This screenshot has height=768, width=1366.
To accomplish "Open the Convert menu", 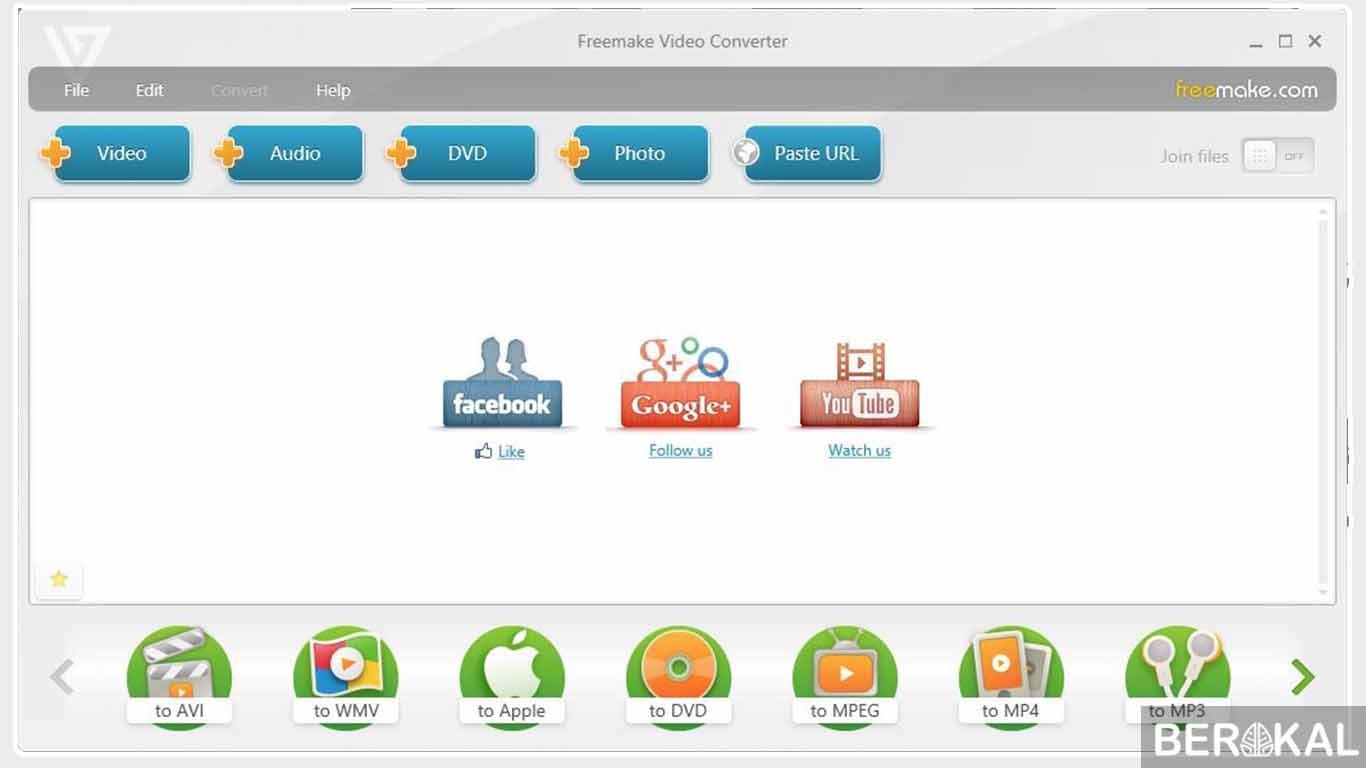I will pos(239,90).
